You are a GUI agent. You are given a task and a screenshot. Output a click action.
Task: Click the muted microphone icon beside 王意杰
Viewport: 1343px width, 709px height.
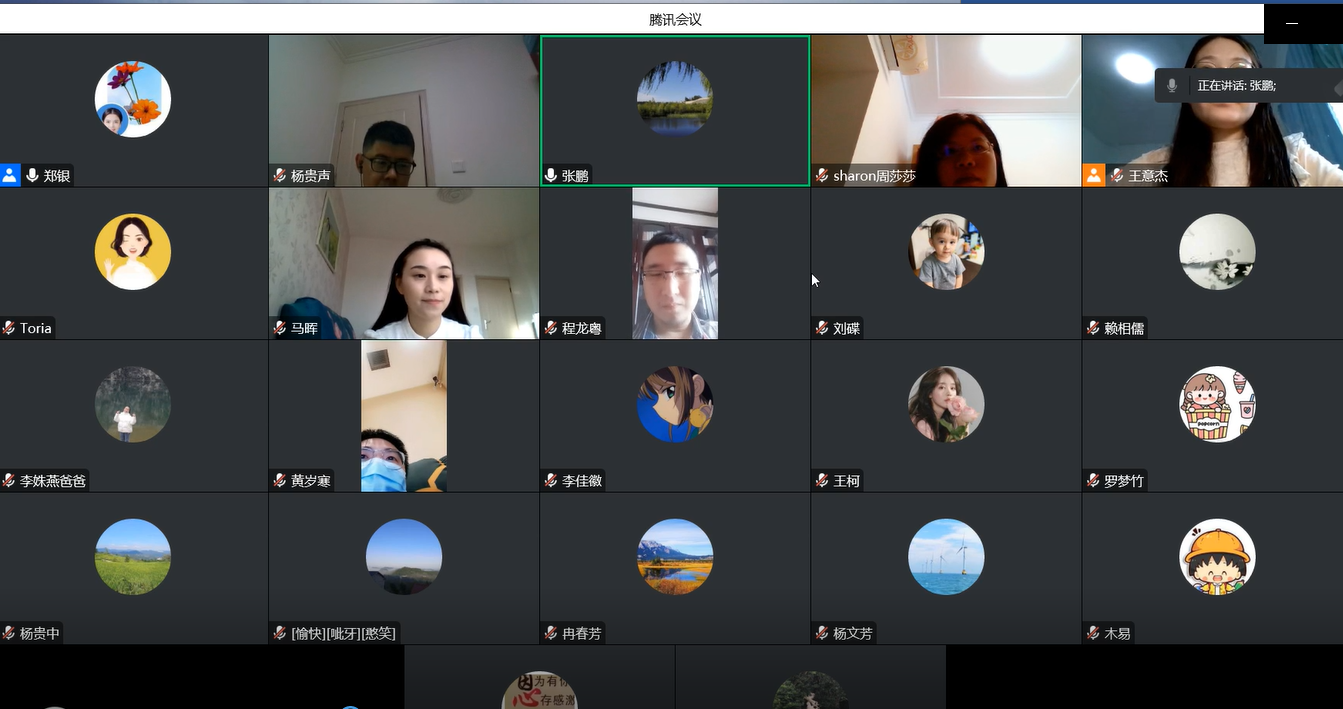(x=1117, y=176)
